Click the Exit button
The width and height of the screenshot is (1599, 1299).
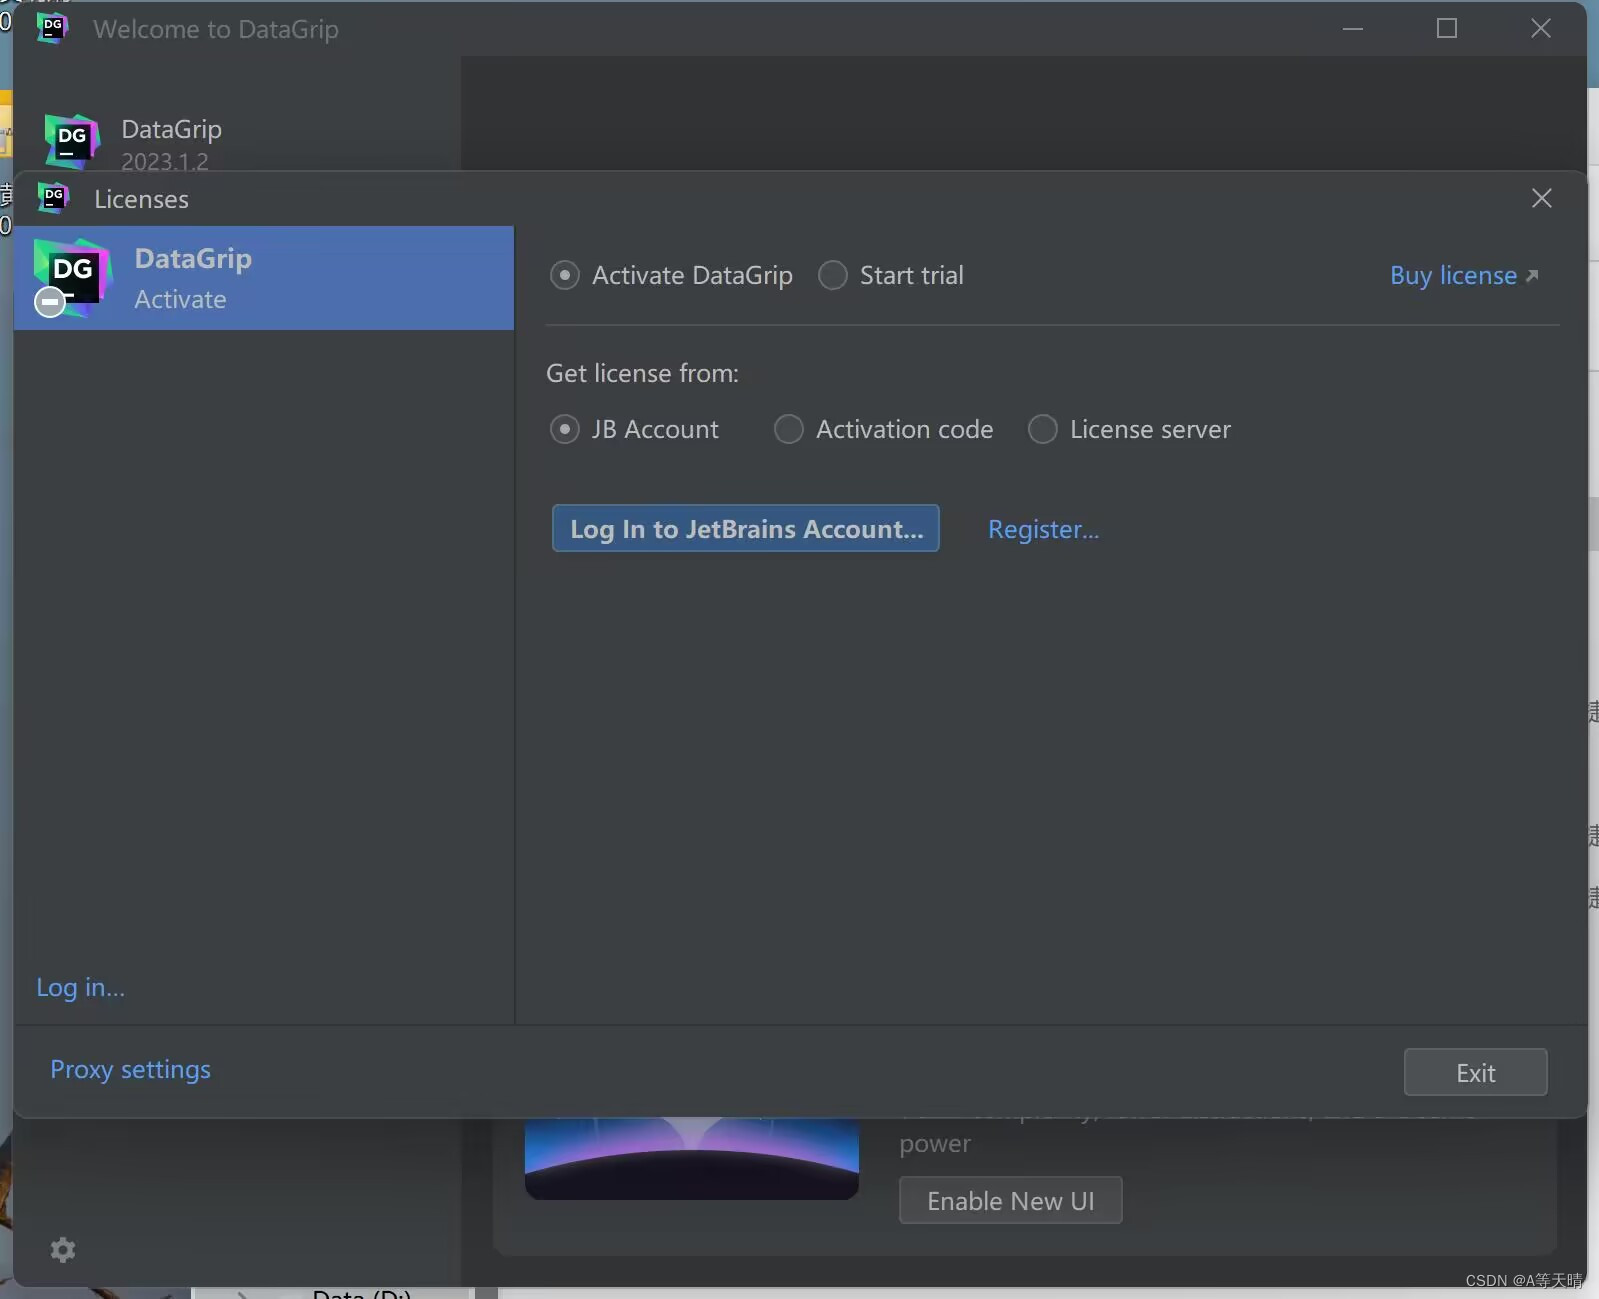point(1475,1072)
